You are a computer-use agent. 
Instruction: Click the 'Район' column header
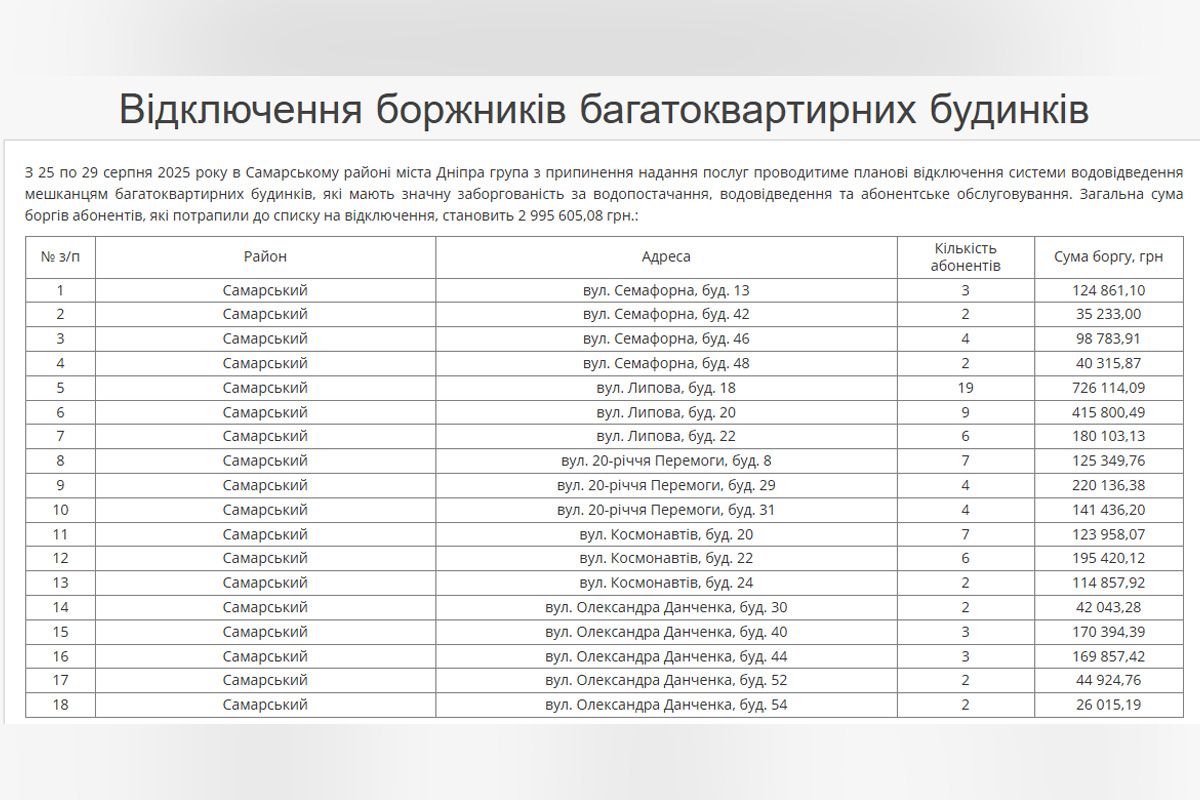point(265,257)
